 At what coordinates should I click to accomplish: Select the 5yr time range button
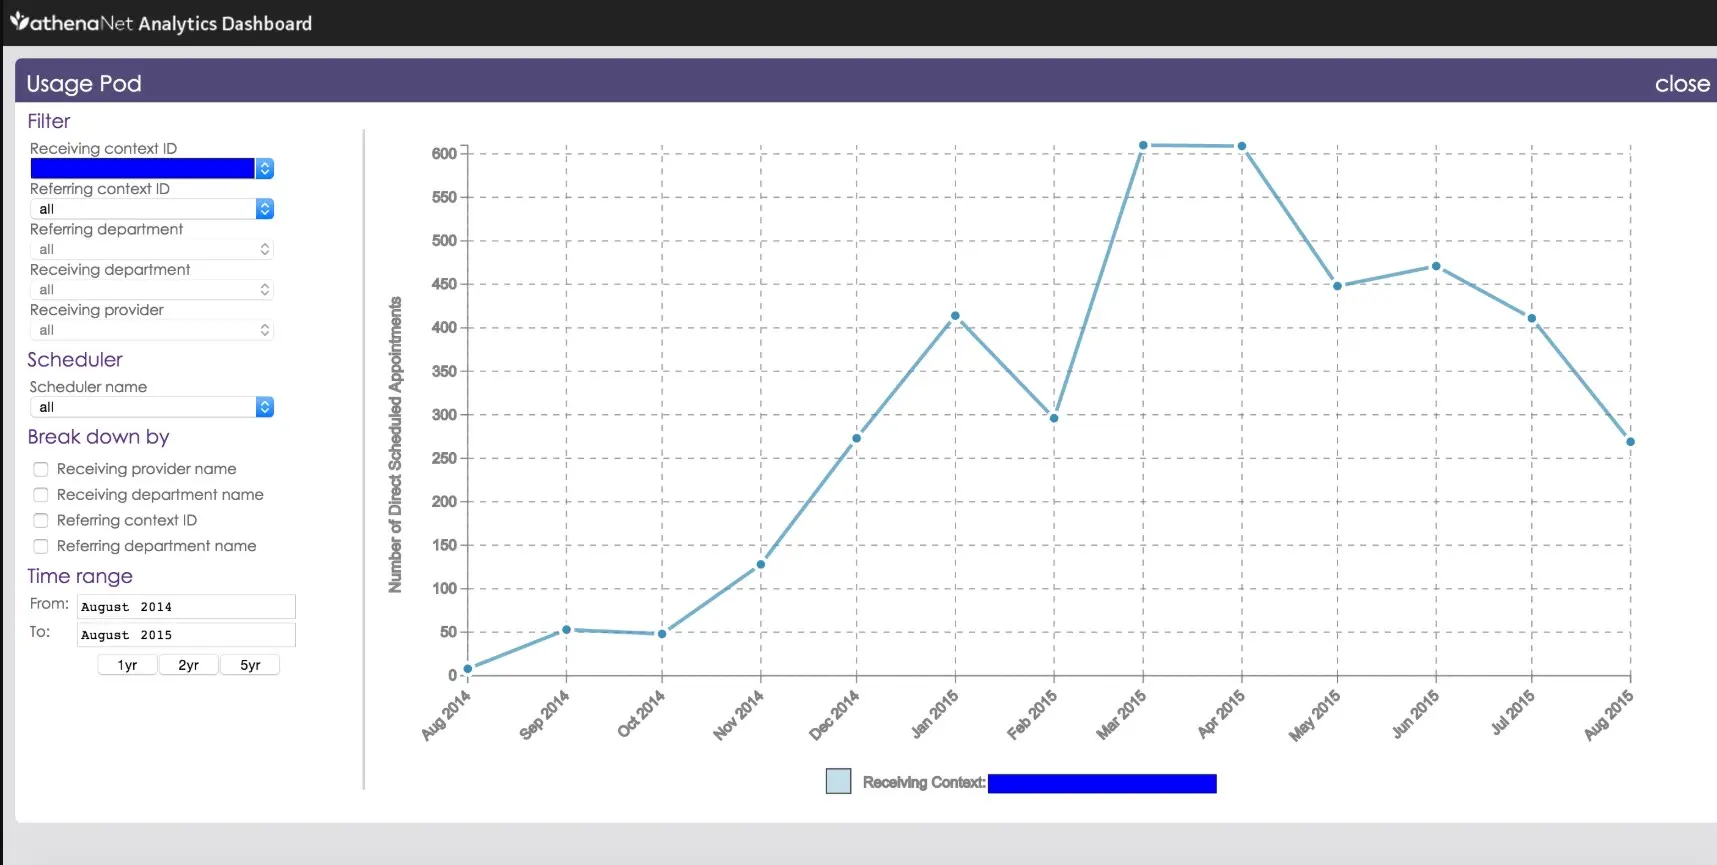(x=250, y=665)
